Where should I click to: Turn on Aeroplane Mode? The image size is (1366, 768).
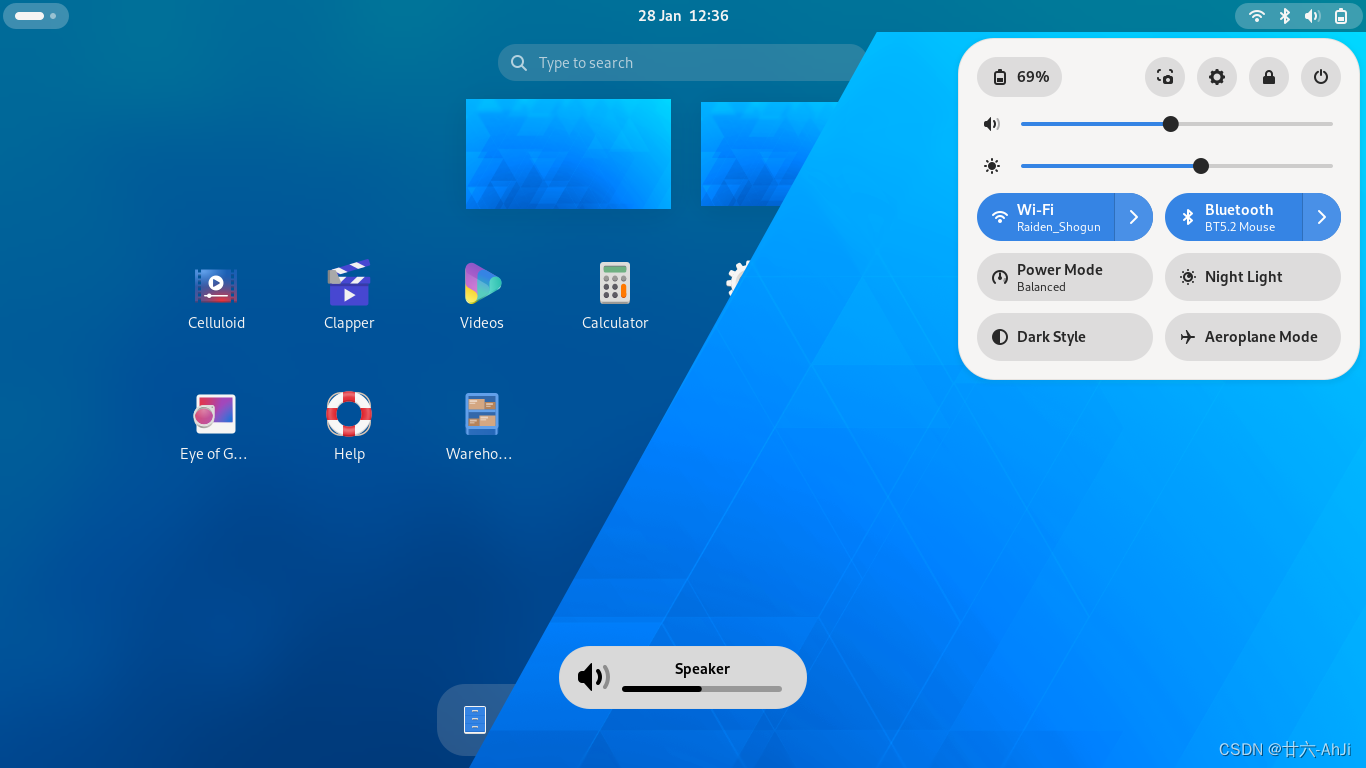pos(1253,337)
